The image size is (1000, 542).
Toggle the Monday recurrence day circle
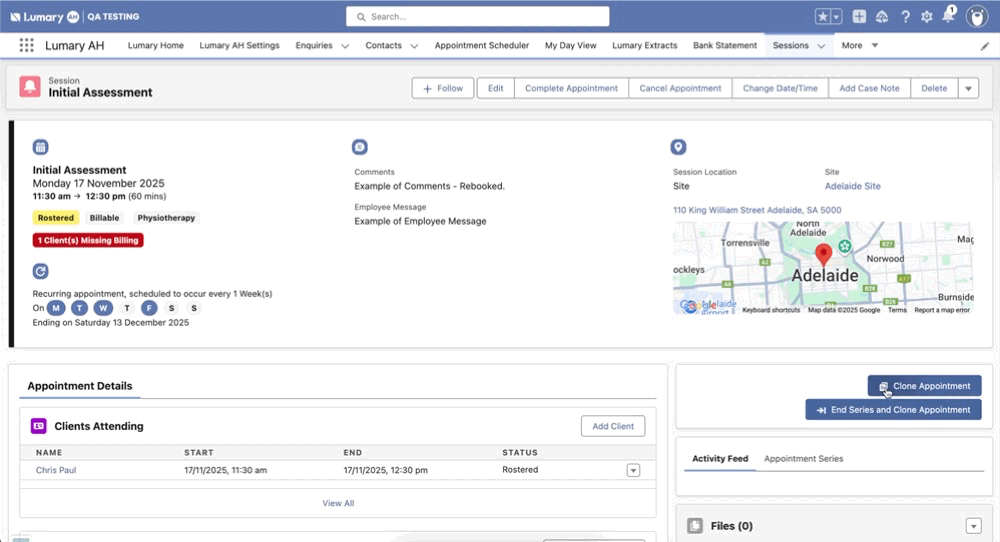point(56,308)
